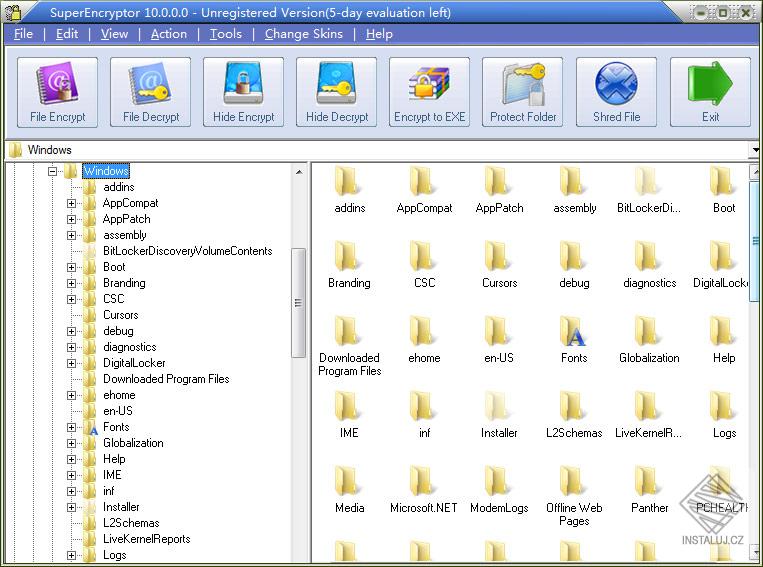The height and width of the screenshot is (567, 763).
Task: Start the Shred File tool
Action: point(616,91)
